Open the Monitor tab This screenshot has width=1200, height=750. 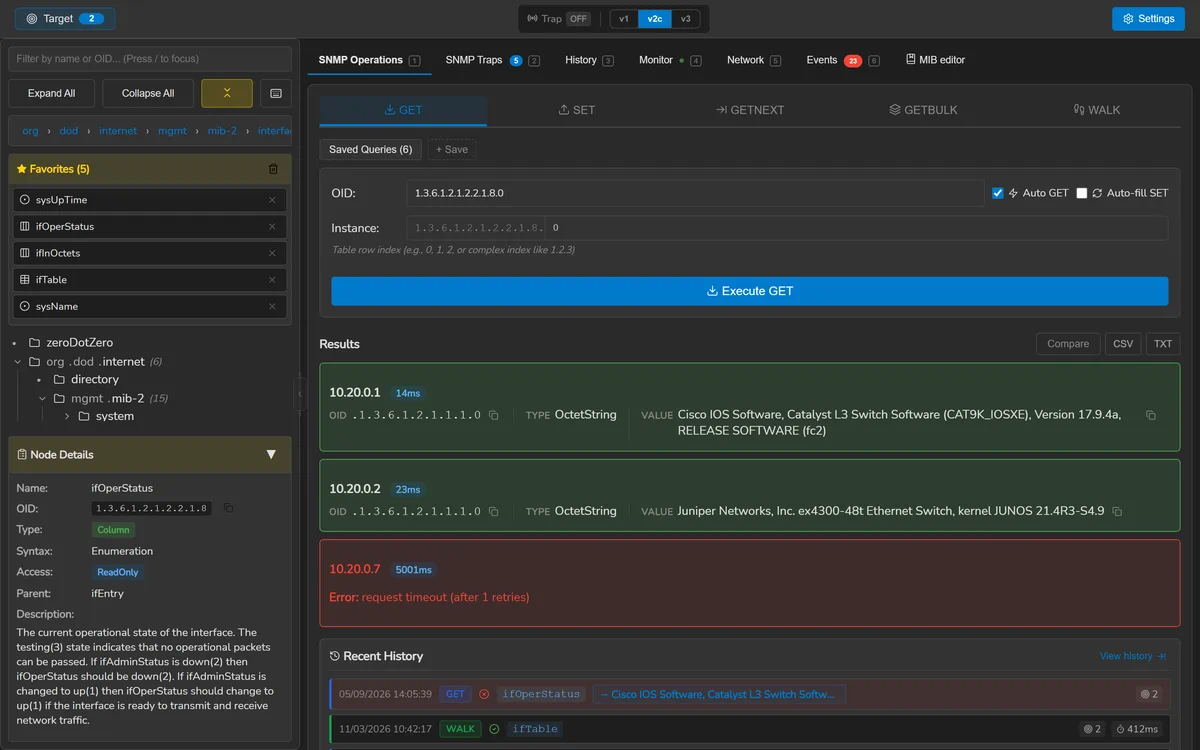pyautogui.click(x=670, y=60)
